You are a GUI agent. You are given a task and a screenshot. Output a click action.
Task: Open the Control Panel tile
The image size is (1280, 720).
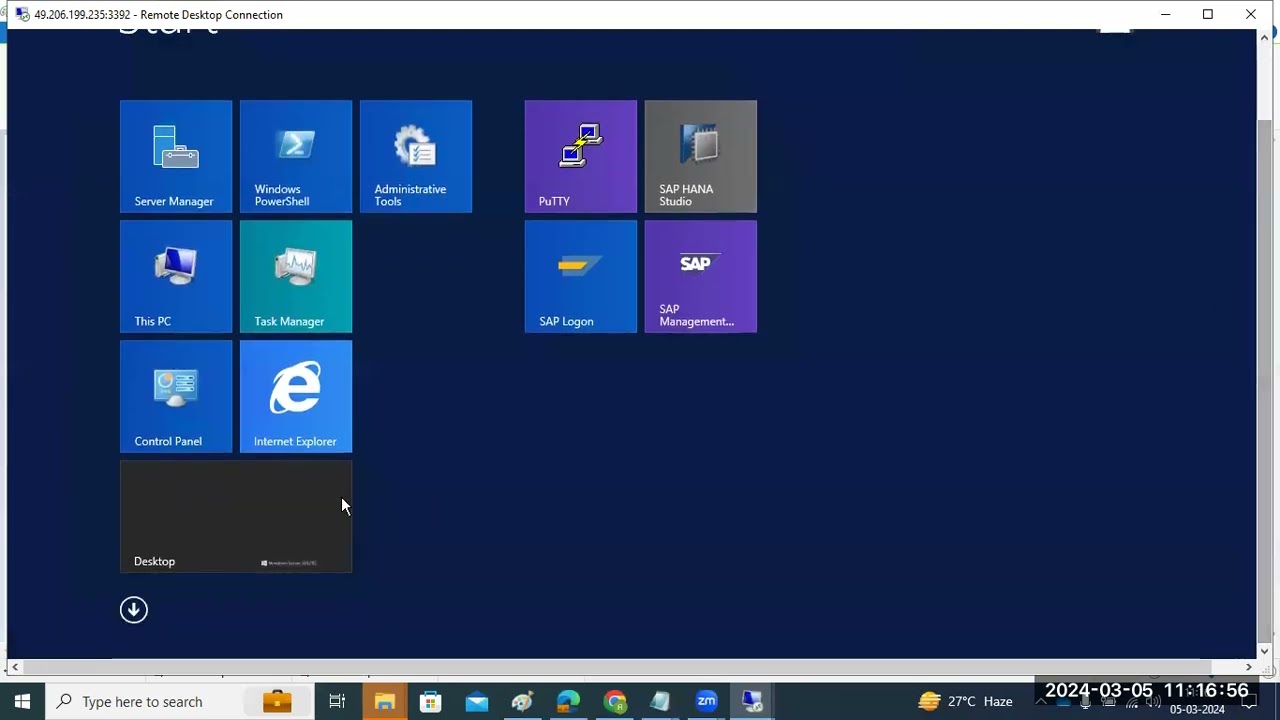coord(176,396)
